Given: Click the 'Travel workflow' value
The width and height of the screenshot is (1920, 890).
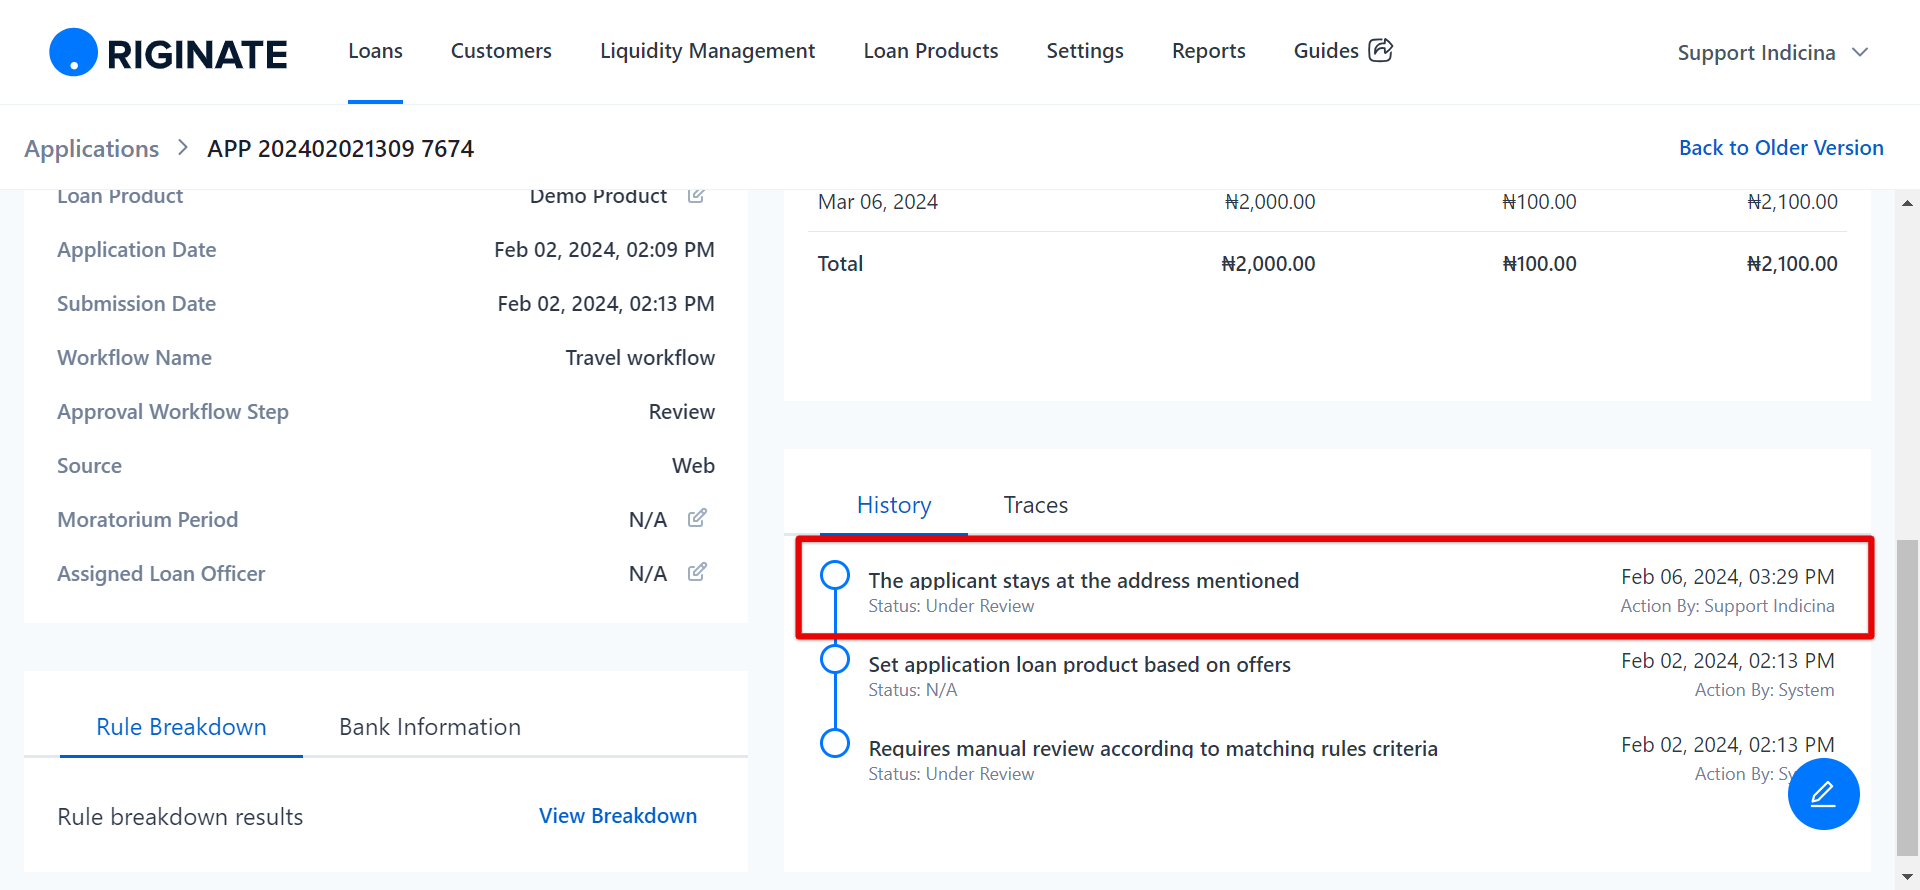Looking at the screenshot, I should pyautogui.click(x=640, y=358).
